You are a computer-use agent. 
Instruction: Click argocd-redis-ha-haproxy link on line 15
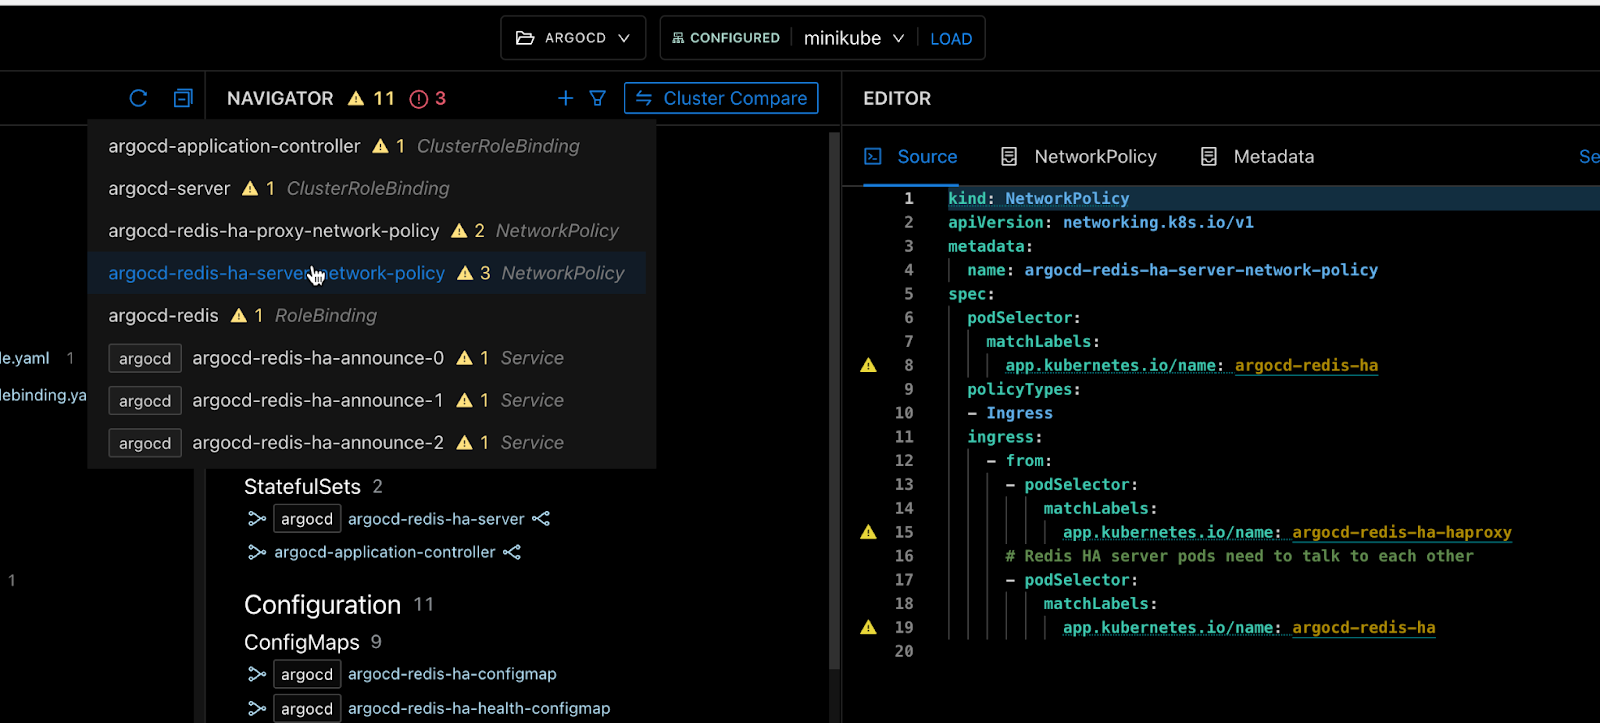1402,532
